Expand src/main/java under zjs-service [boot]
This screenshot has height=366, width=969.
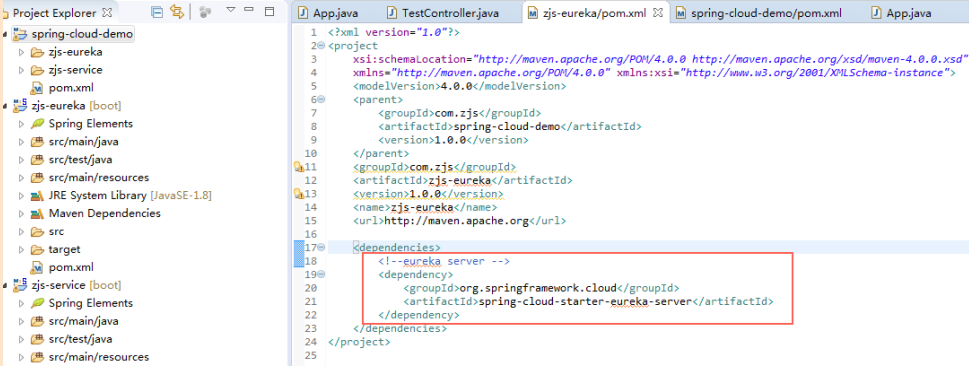click(22, 321)
